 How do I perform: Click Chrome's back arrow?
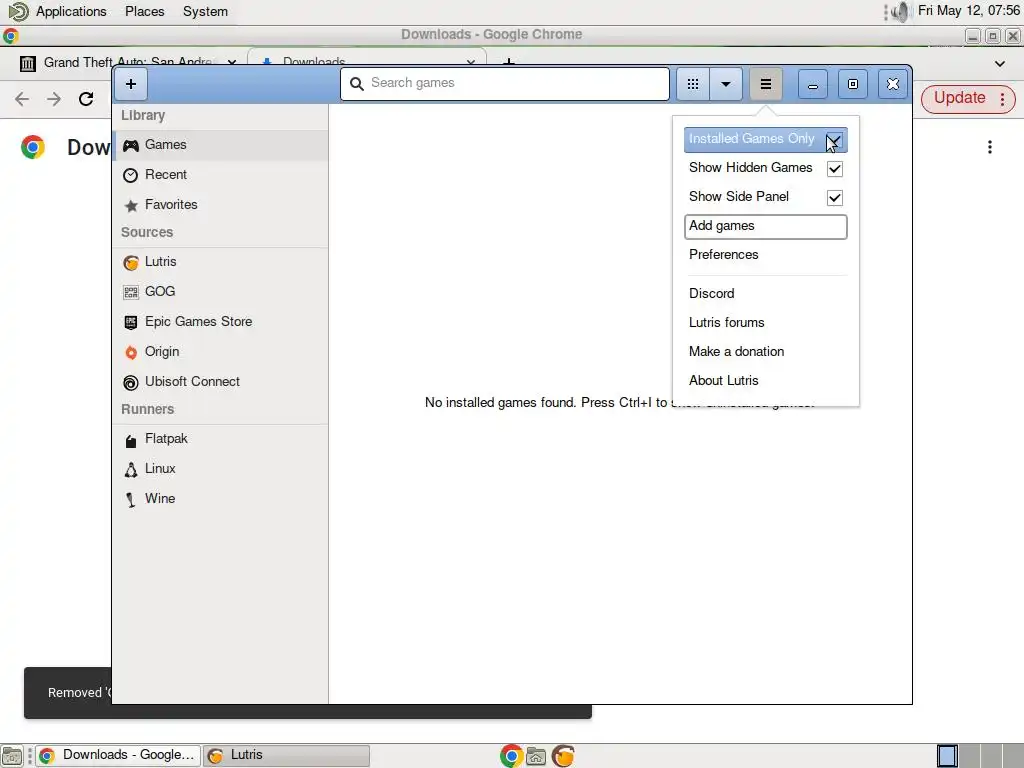[x=22, y=99]
